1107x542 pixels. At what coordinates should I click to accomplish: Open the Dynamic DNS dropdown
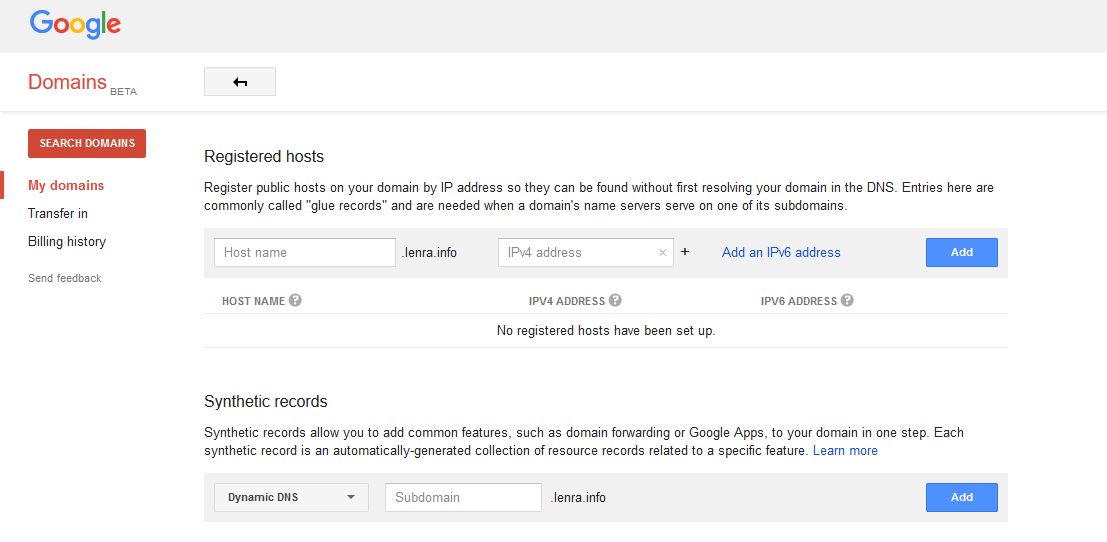click(x=292, y=497)
